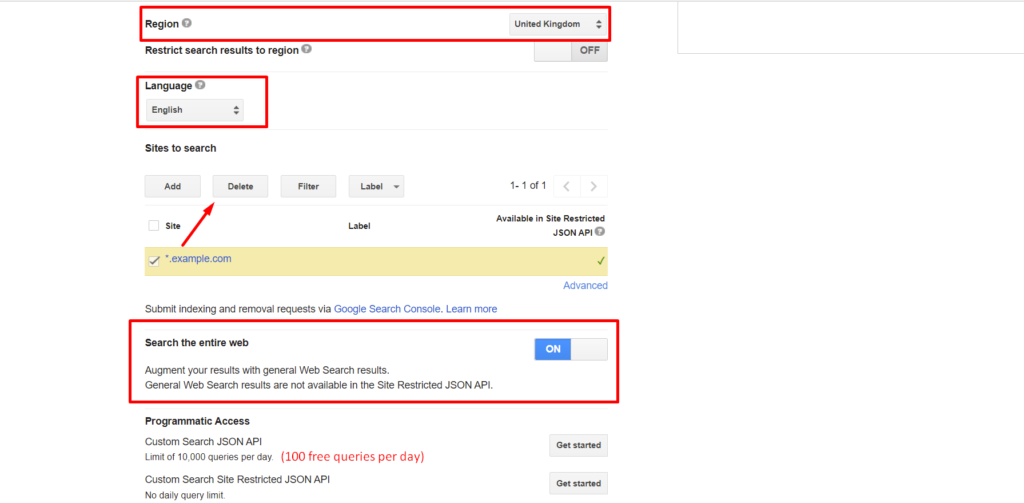1024x503 pixels.
Task: Click the green checkmark in the example.com row
Action: pos(601,261)
